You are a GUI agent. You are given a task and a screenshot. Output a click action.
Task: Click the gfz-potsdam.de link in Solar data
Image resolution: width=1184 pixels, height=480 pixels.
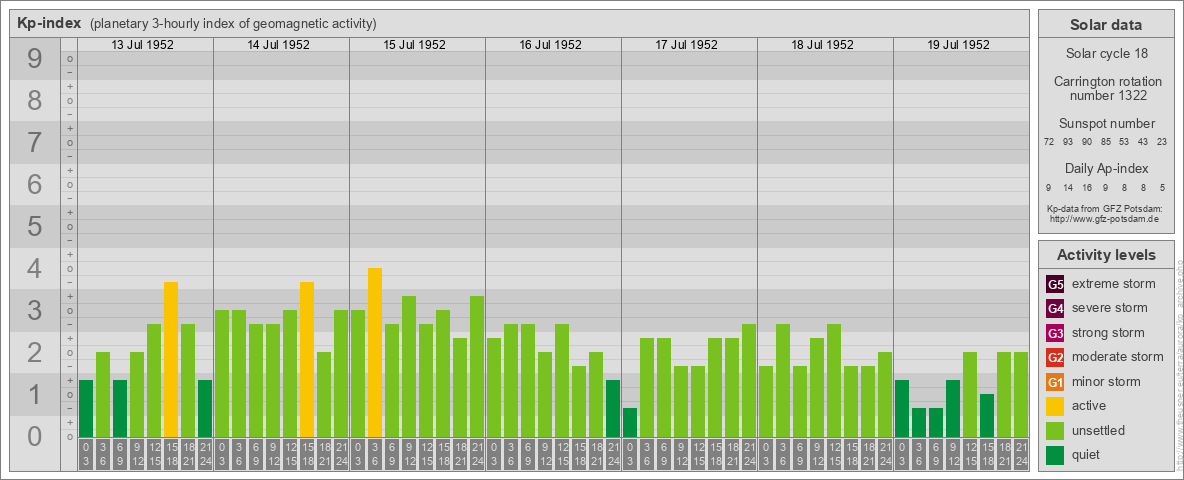click(1104, 219)
